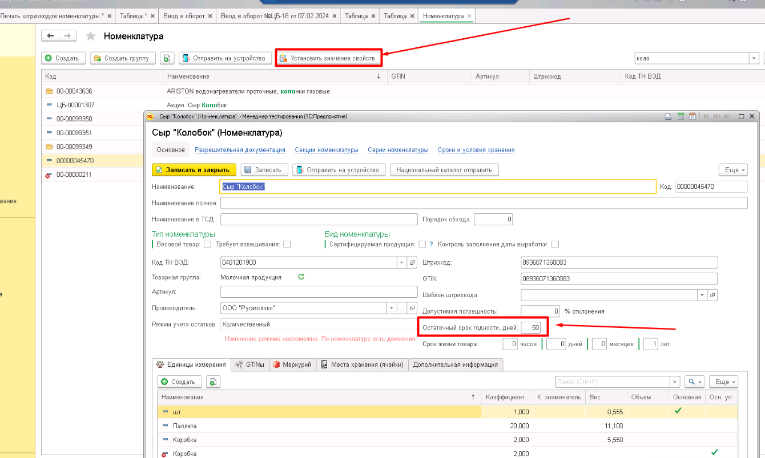Click open-item icon beside Код ТН ВЭД
The width and height of the screenshot is (765, 458).
412,262
